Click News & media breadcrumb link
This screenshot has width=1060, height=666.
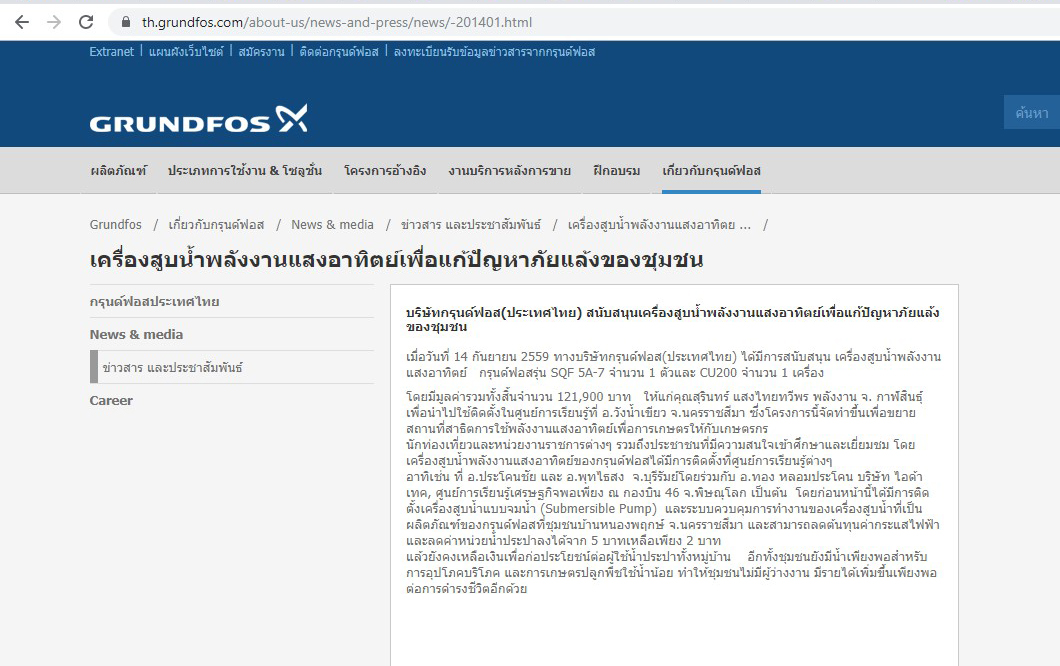click(x=332, y=225)
